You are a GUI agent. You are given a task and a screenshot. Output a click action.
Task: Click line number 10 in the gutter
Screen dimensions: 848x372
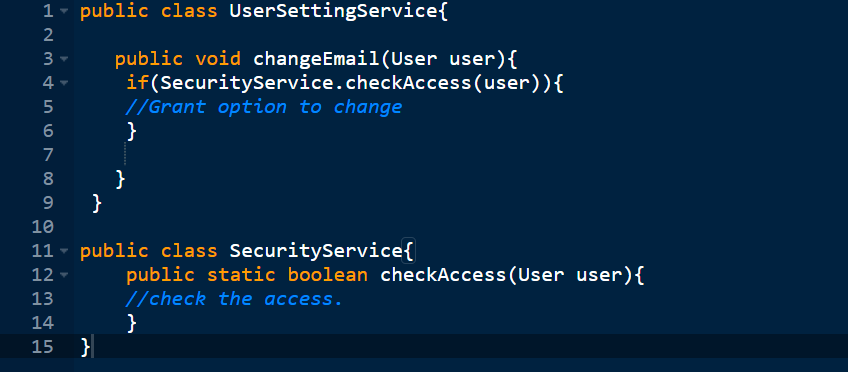[x=43, y=227]
